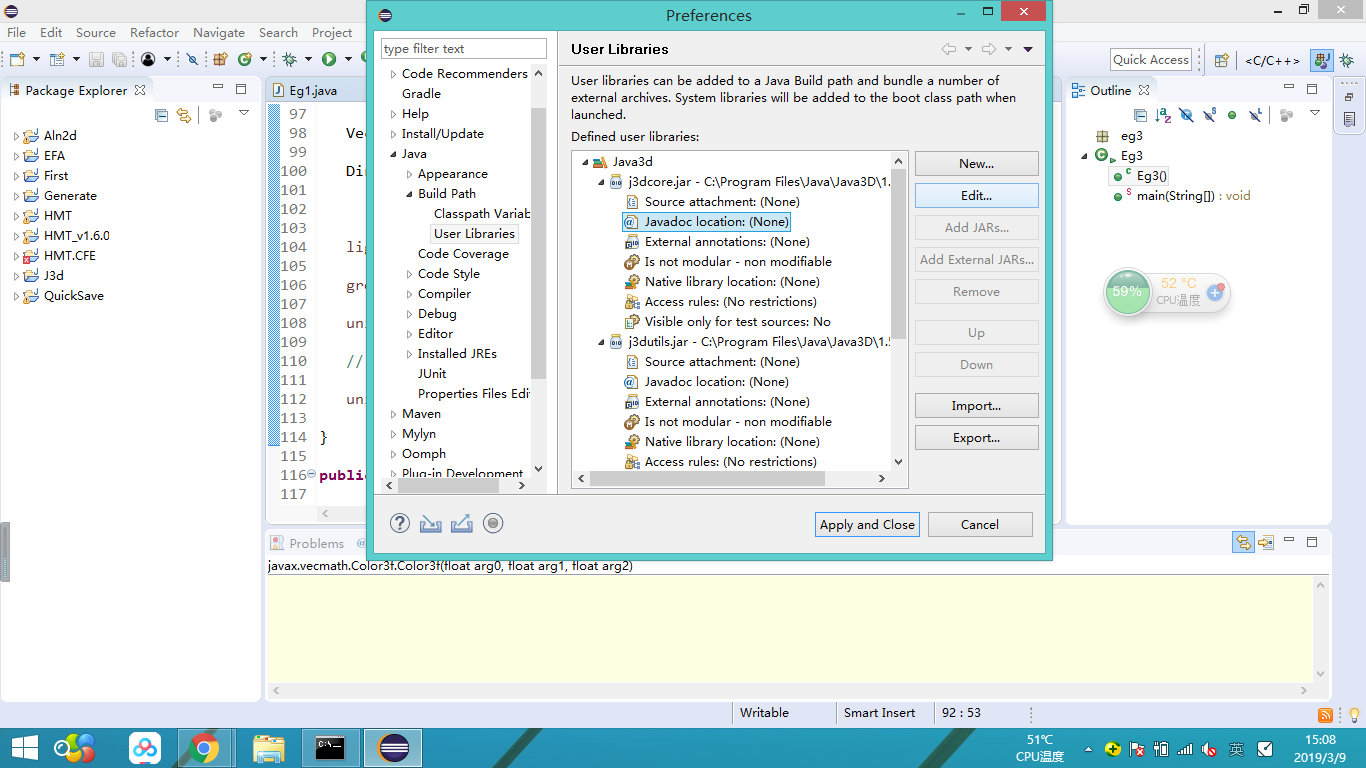
Task: Open the Refactor menu
Action: point(154,32)
